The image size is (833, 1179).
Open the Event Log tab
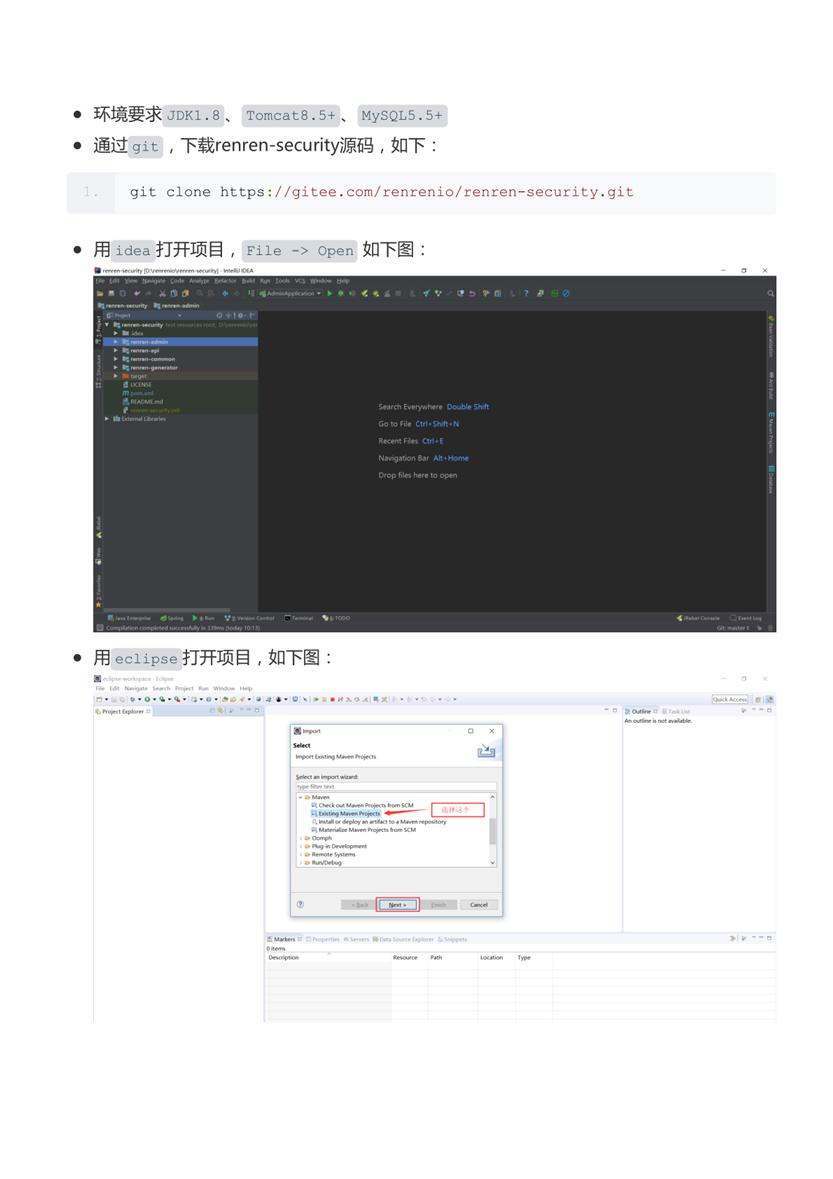pos(746,618)
